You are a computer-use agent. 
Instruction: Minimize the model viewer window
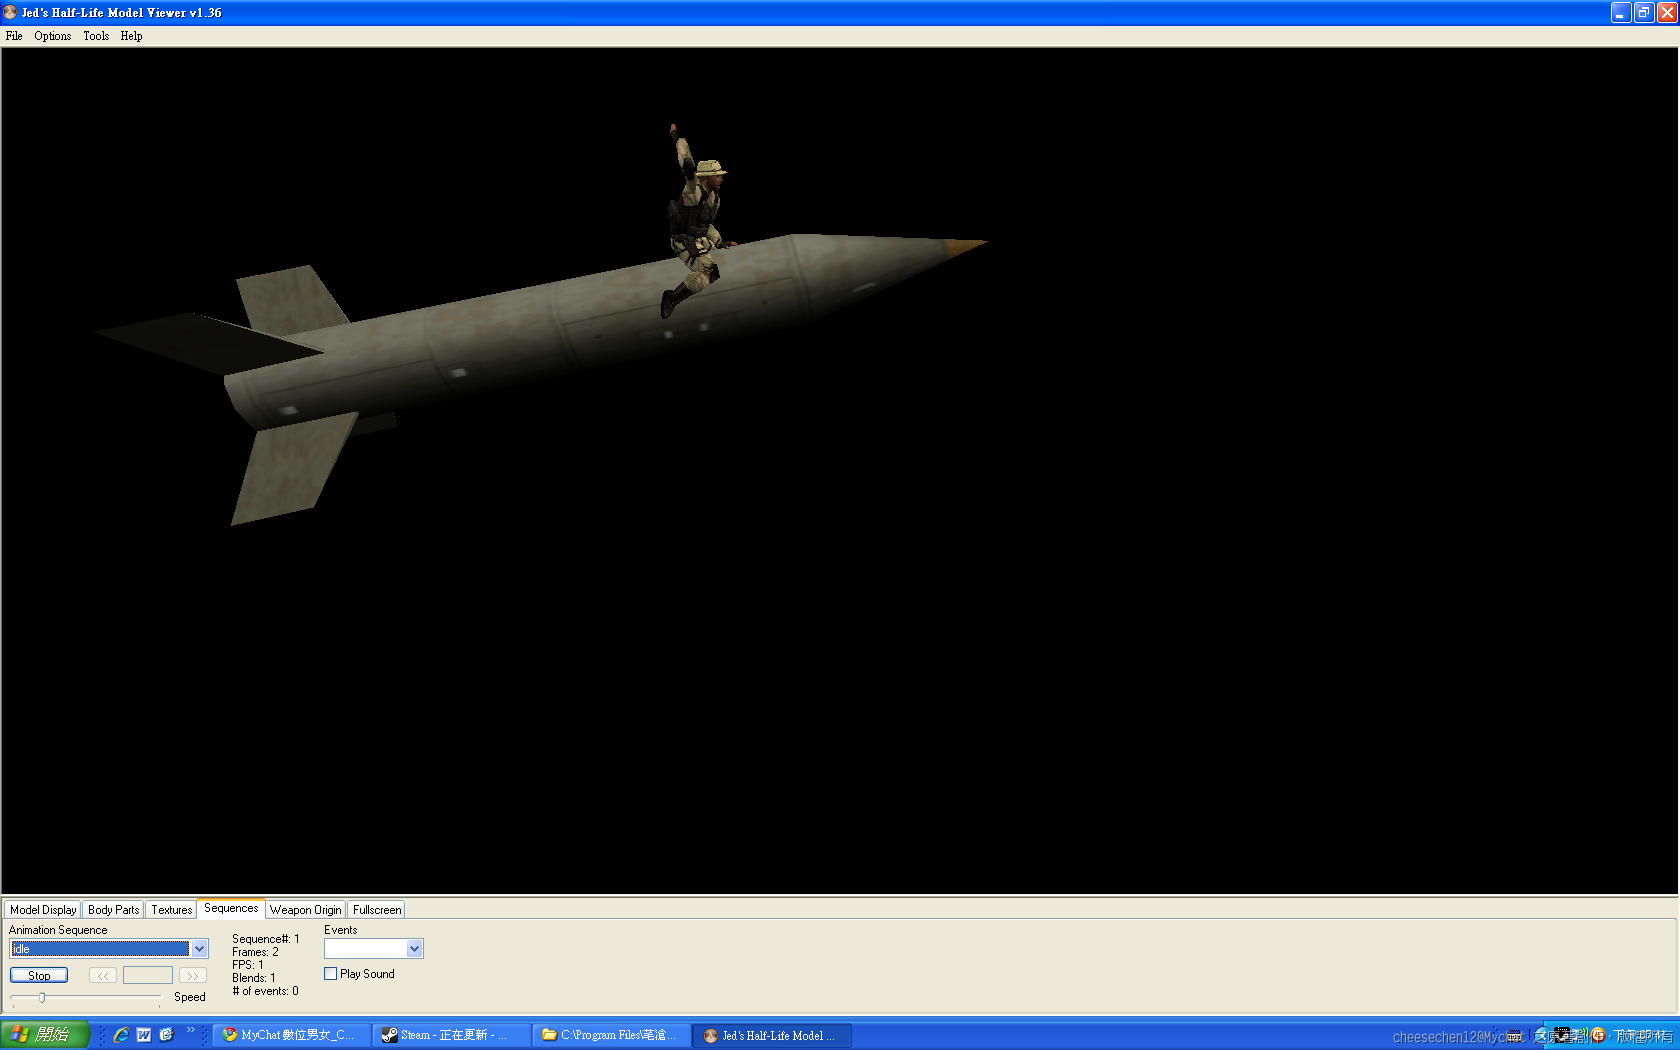(x=1621, y=13)
